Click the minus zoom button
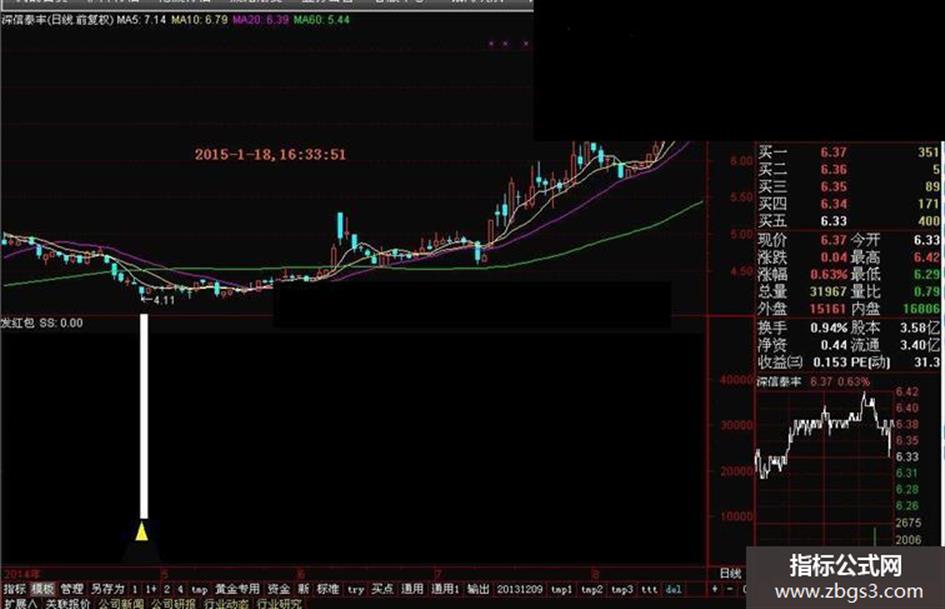This screenshot has width=945, height=609. [730, 589]
